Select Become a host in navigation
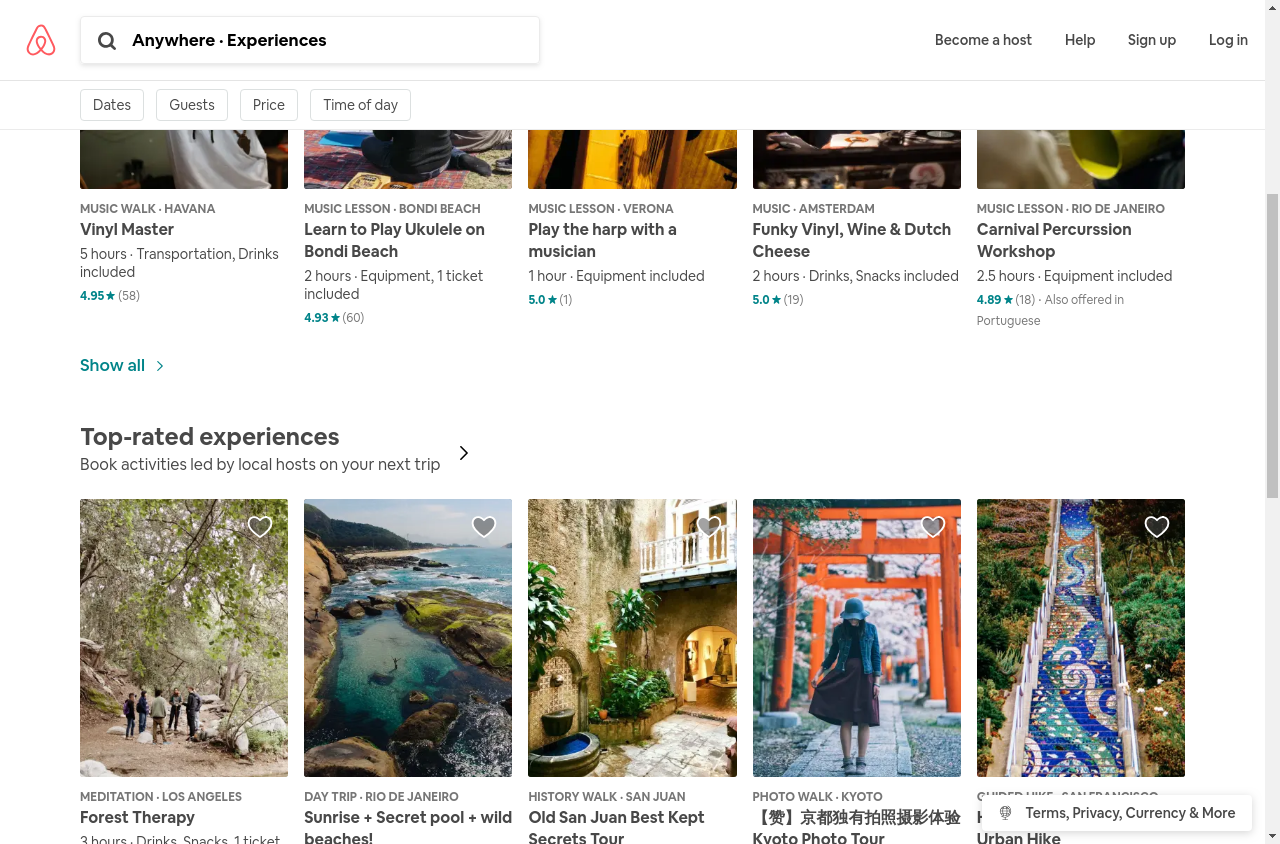The height and width of the screenshot is (844, 1280). pyautogui.click(x=983, y=40)
